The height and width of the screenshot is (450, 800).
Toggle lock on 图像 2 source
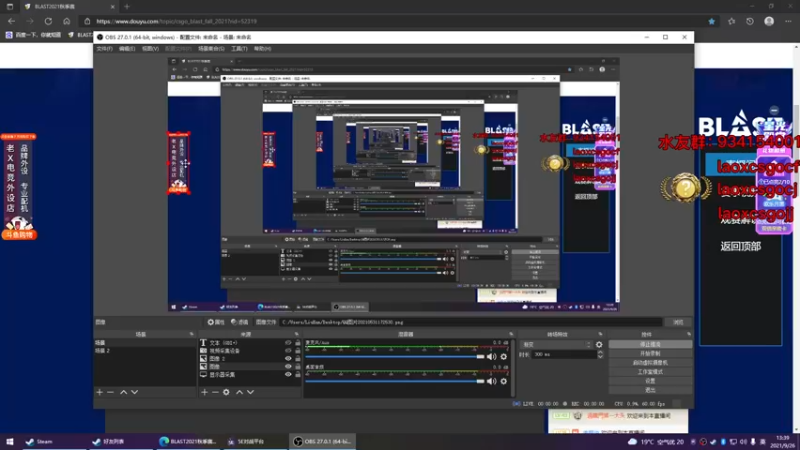pyautogui.click(x=297, y=359)
